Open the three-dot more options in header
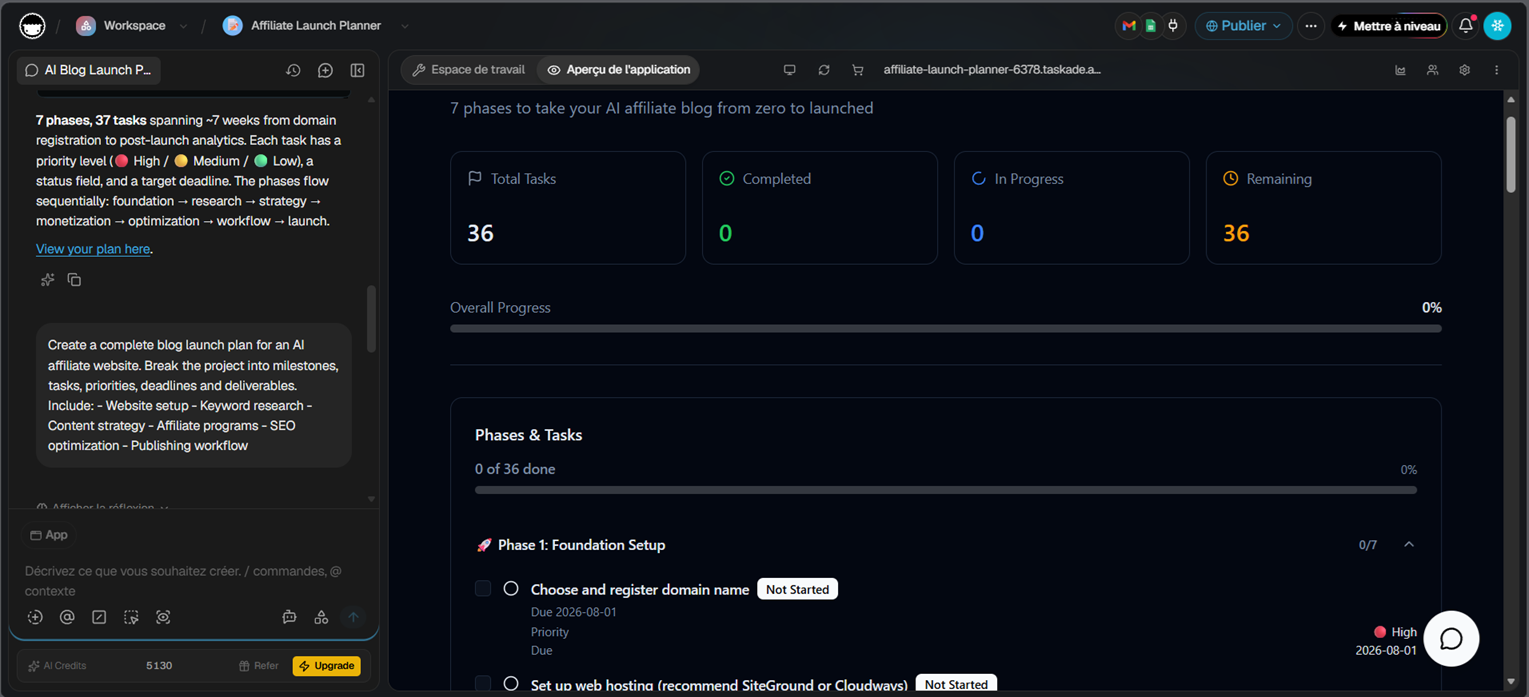Image resolution: width=1529 pixels, height=697 pixels. click(1311, 26)
